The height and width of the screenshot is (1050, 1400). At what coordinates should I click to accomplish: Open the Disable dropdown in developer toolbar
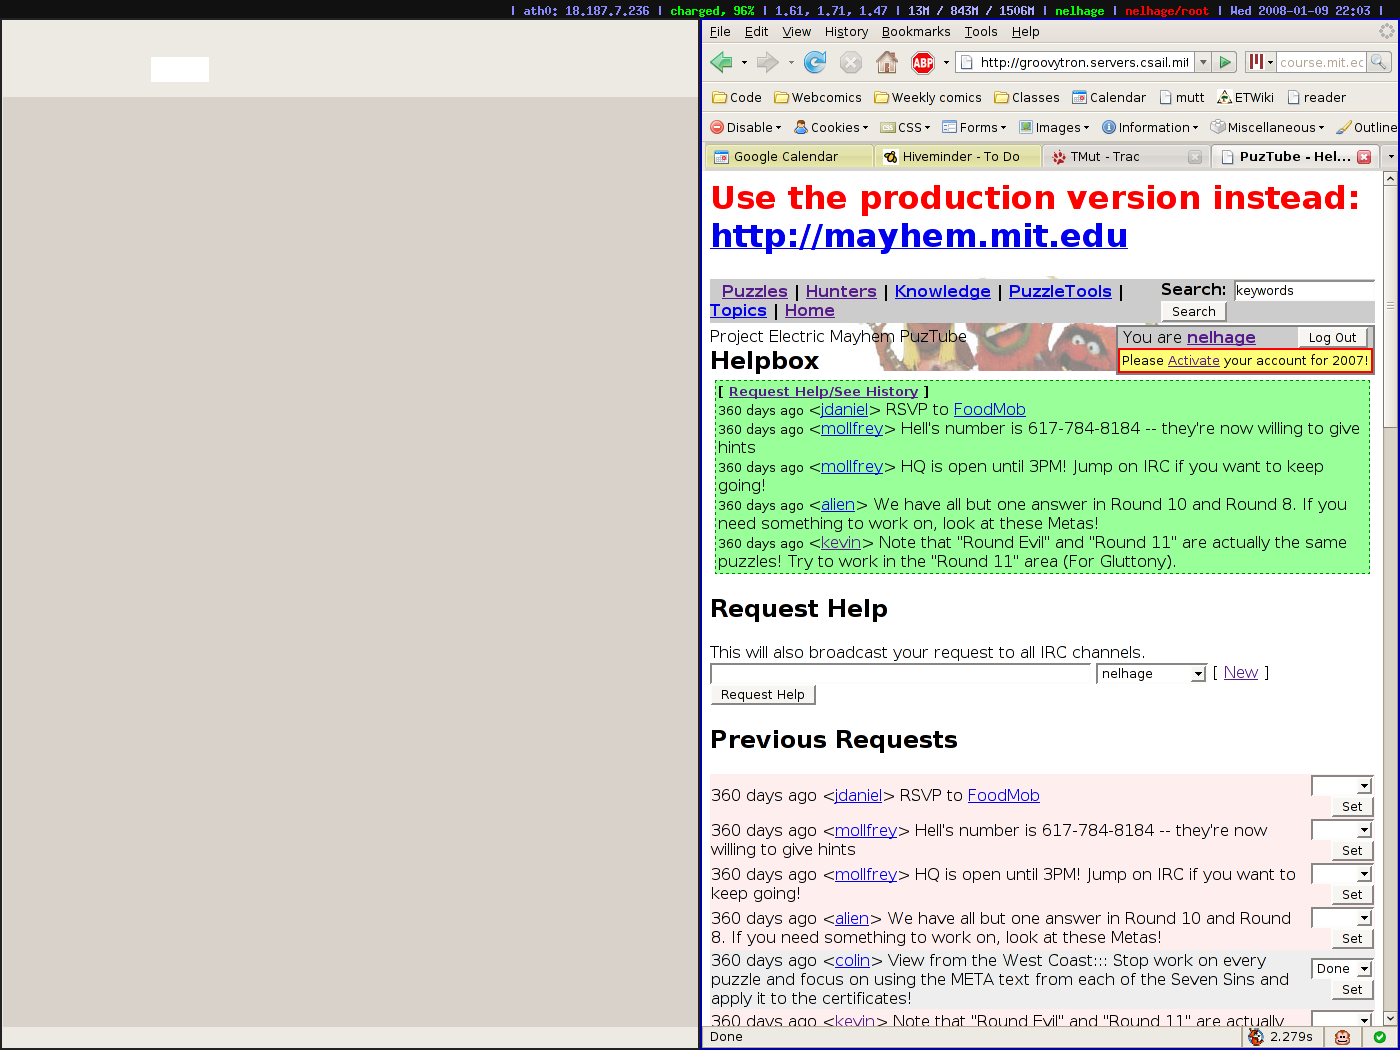tap(746, 128)
